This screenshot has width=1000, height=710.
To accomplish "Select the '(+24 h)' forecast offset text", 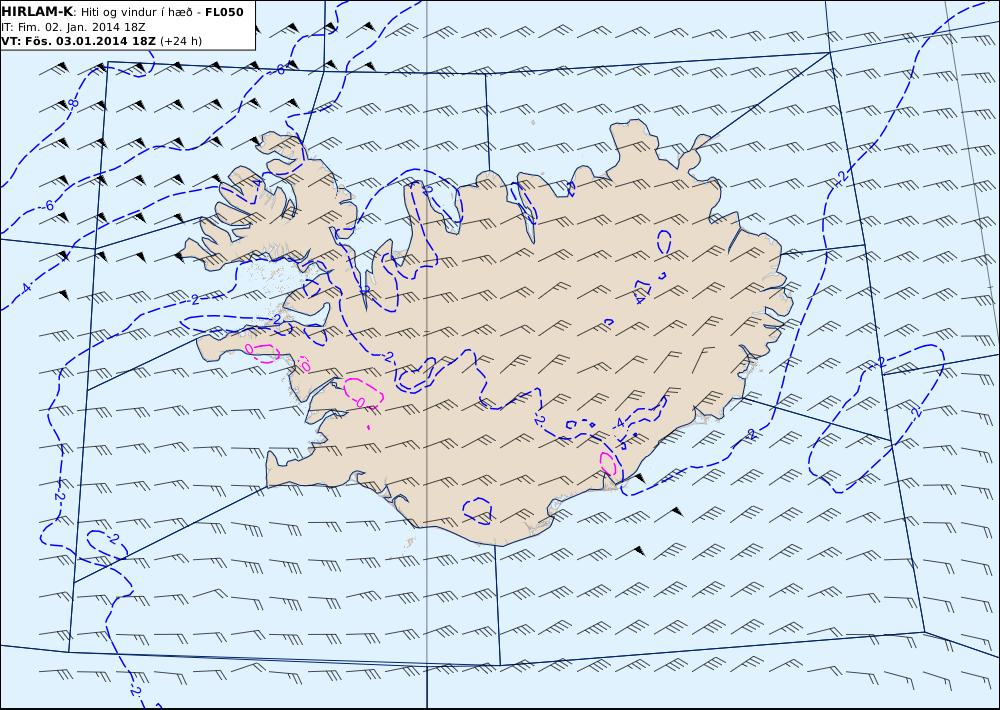I will pos(180,41).
